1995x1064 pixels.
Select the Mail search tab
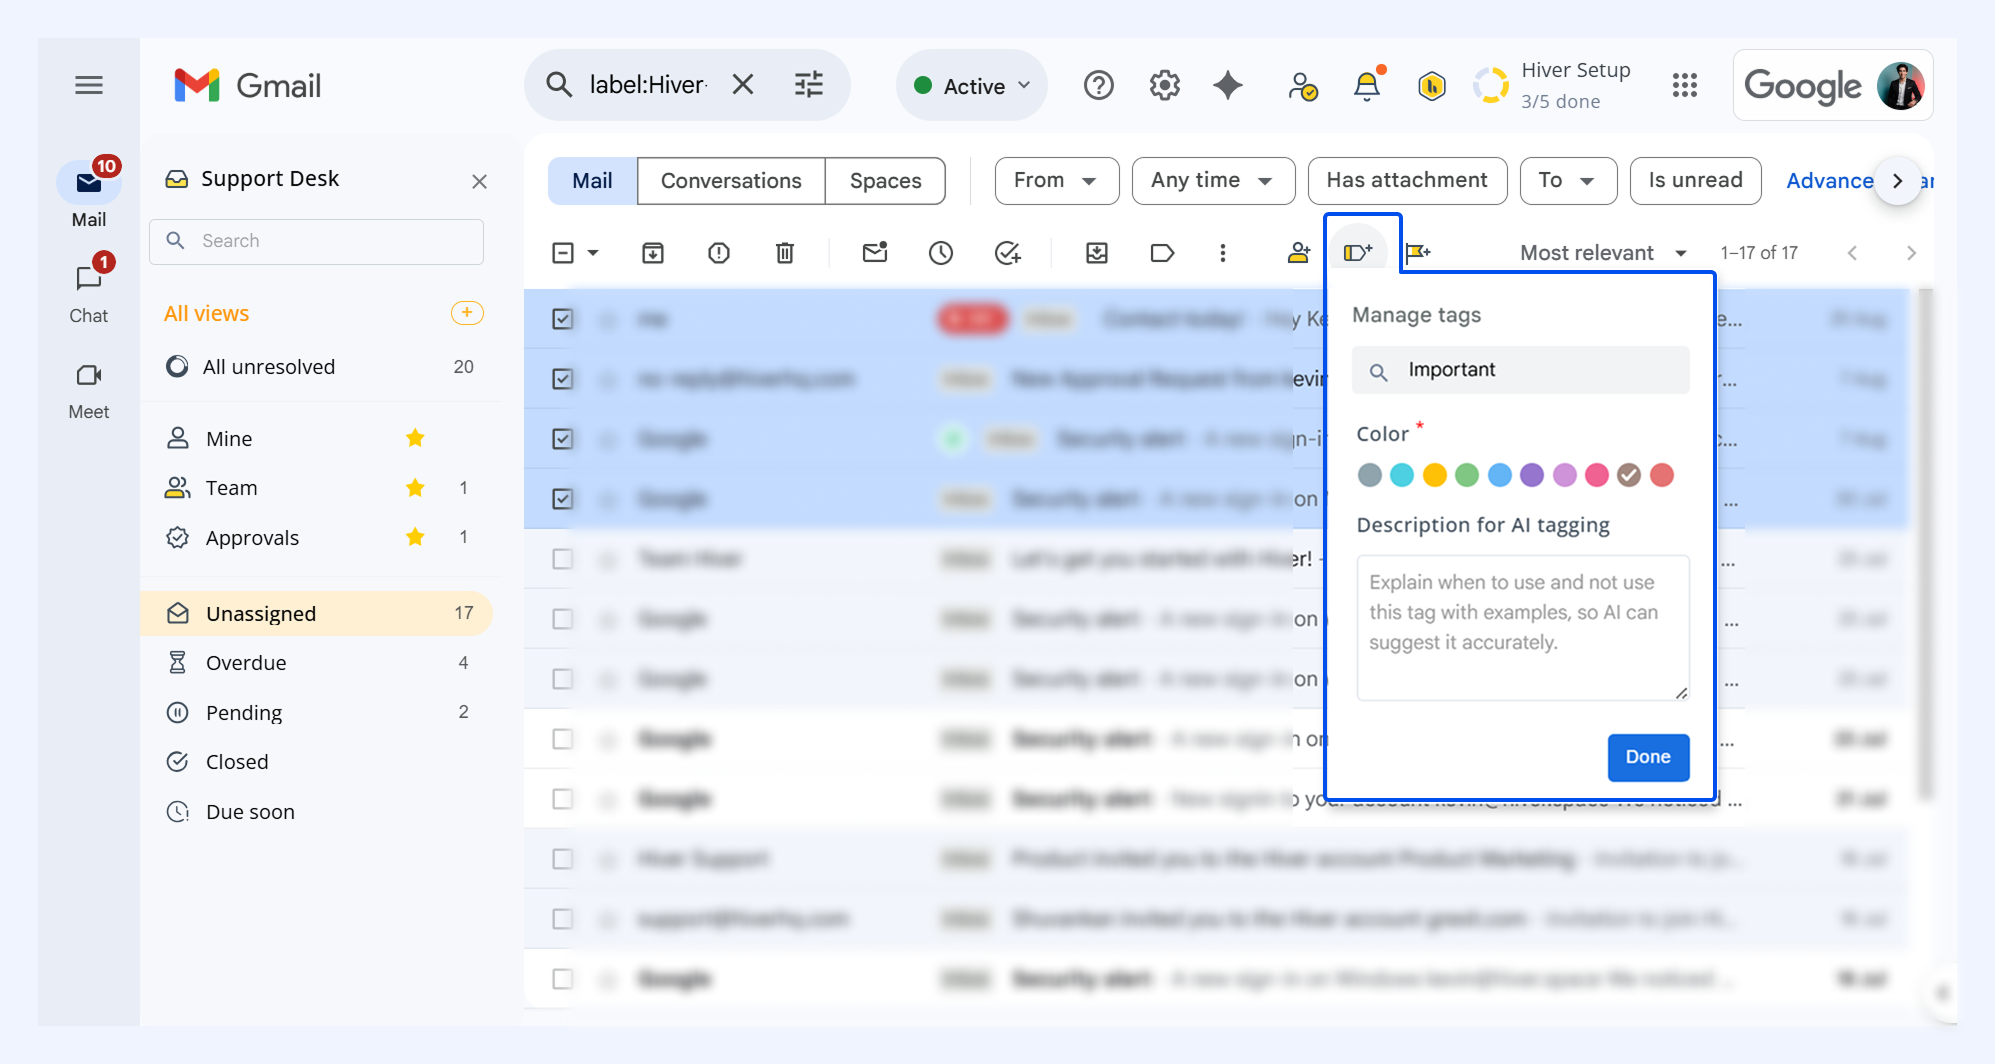tap(592, 181)
